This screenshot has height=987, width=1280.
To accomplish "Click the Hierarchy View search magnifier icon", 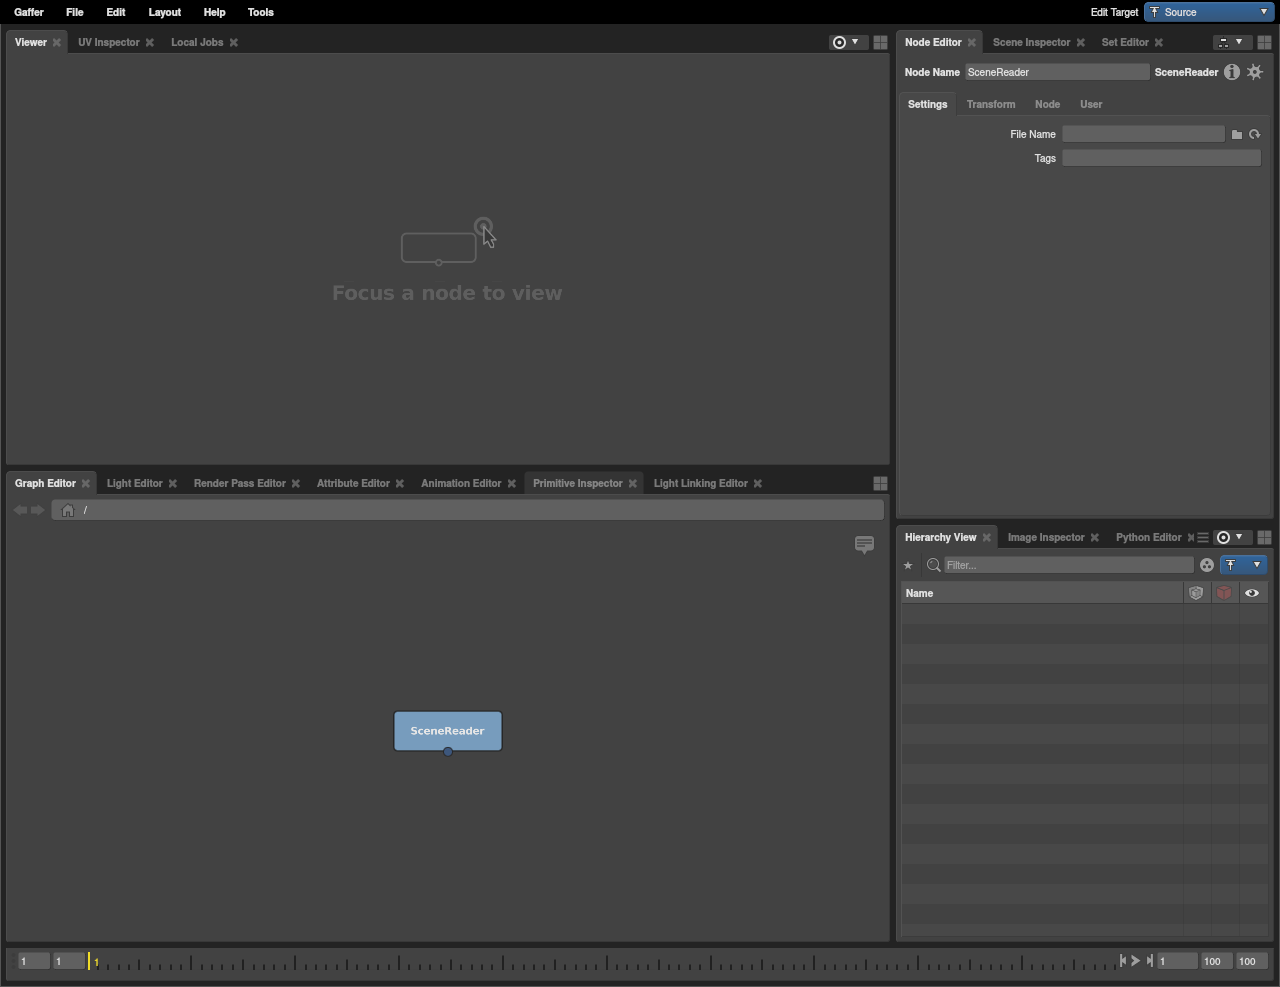I will click(934, 565).
